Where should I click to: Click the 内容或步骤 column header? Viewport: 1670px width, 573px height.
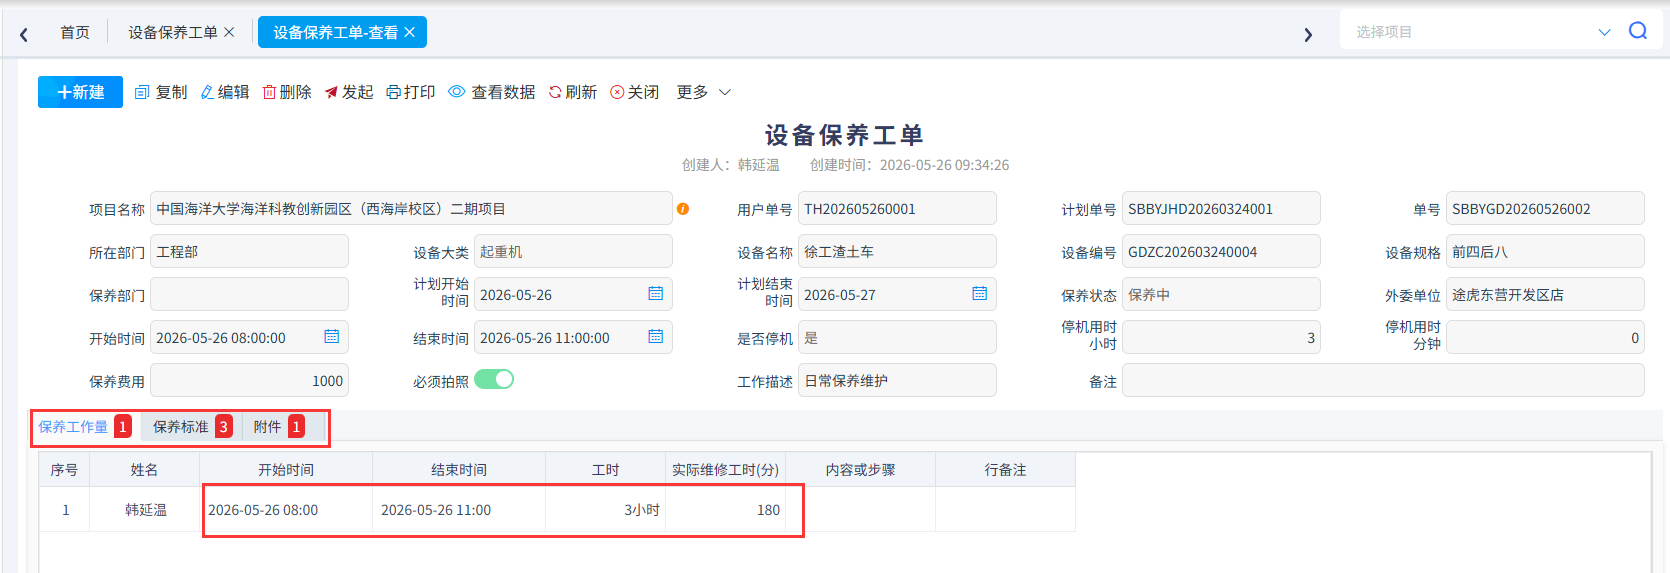861,470
